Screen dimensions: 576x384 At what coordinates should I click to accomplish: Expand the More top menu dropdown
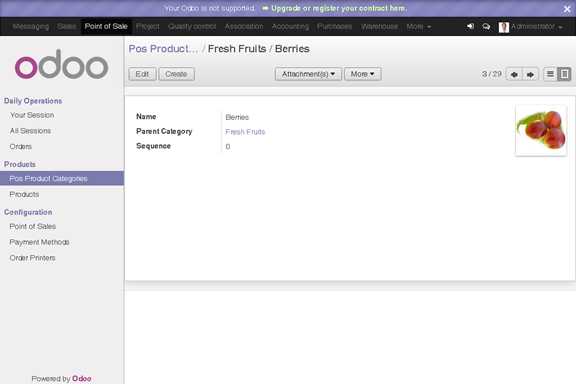(x=418, y=26)
